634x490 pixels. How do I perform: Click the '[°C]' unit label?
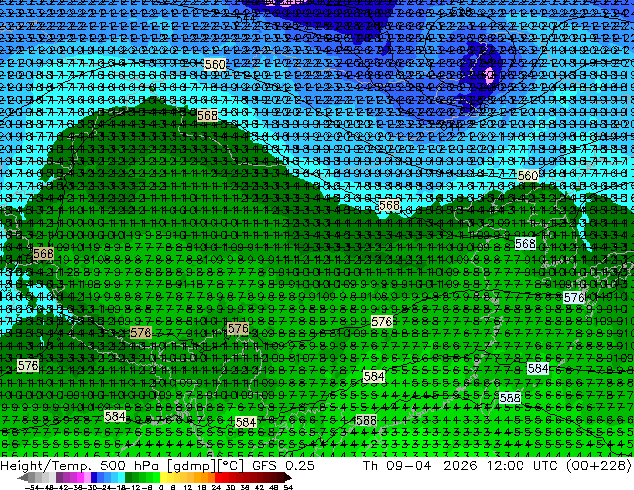pyautogui.click(x=230, y=466)
